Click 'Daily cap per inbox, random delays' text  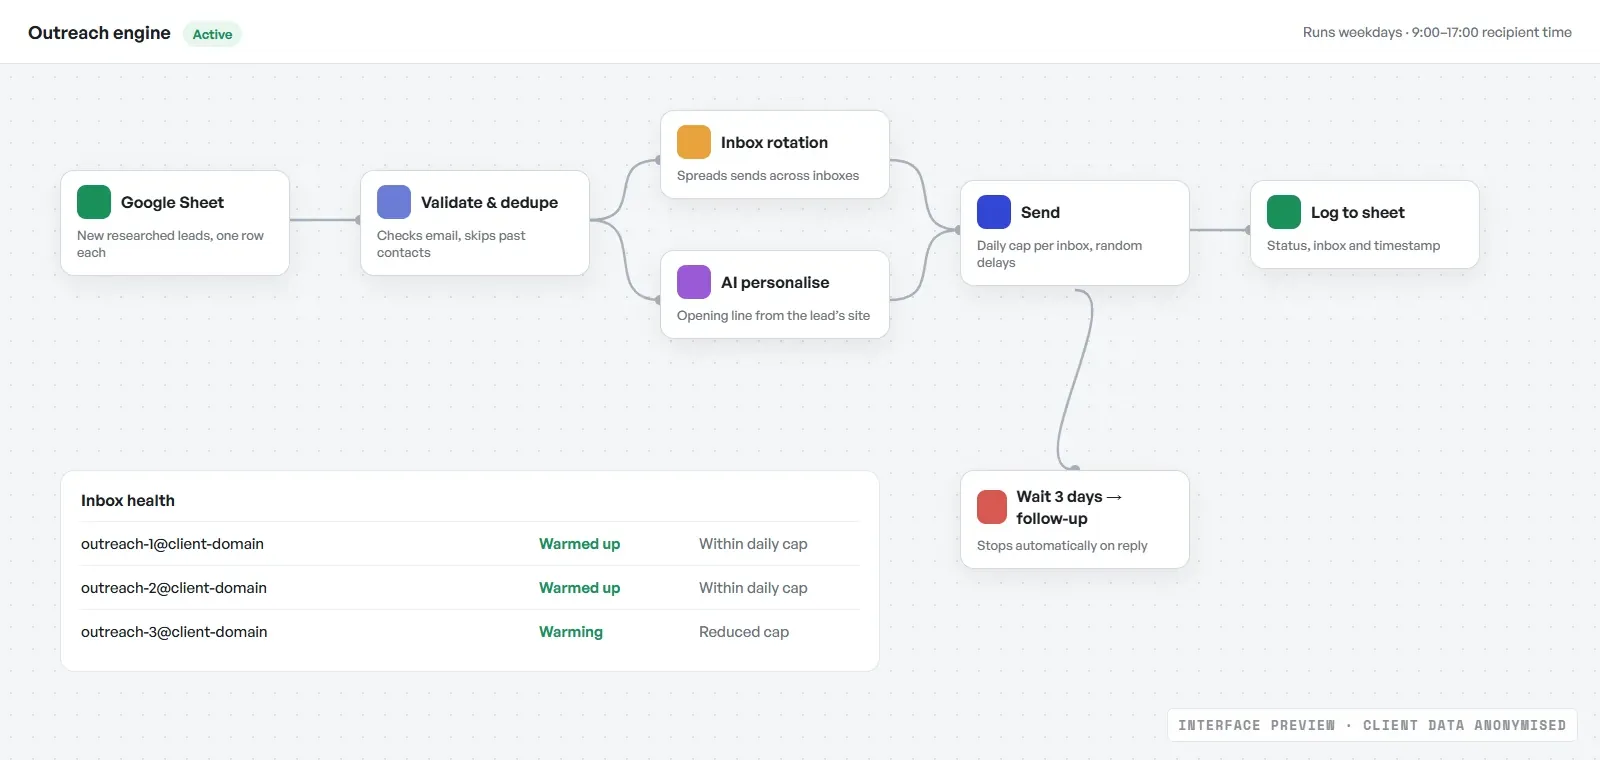pos(1059,254)
